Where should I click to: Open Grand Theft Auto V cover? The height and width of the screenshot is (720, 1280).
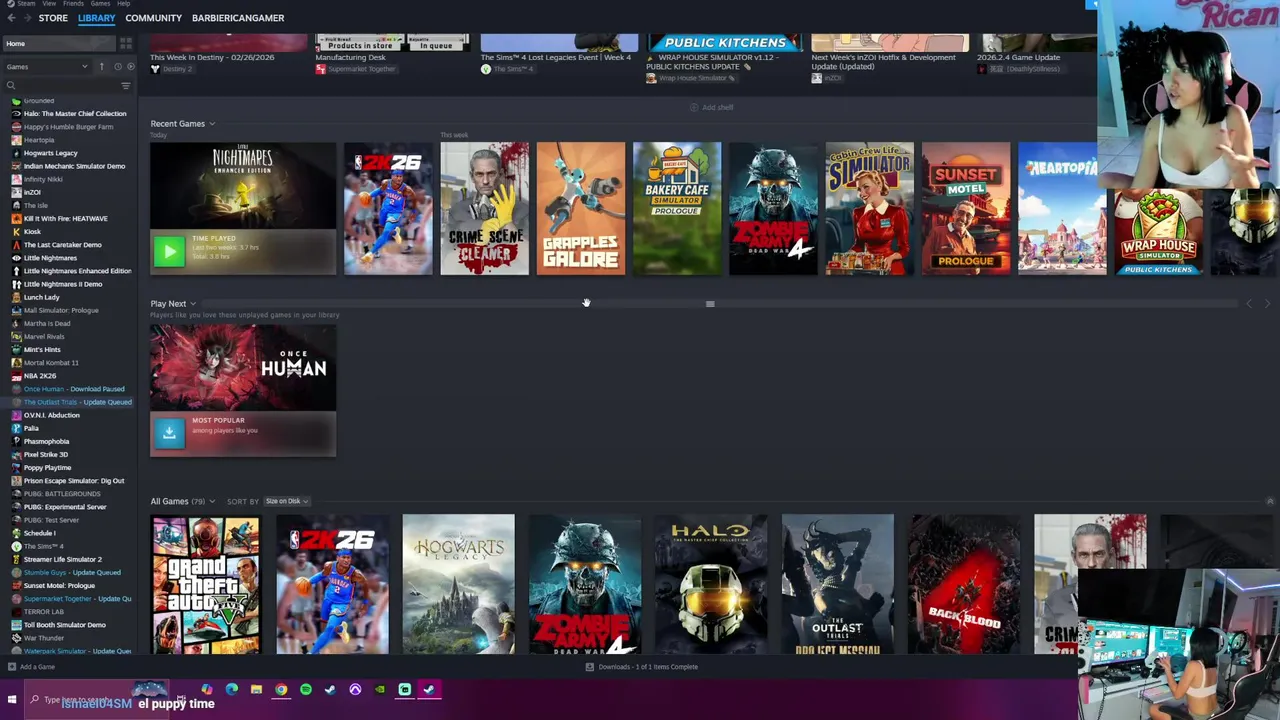[x=205, y=585]
